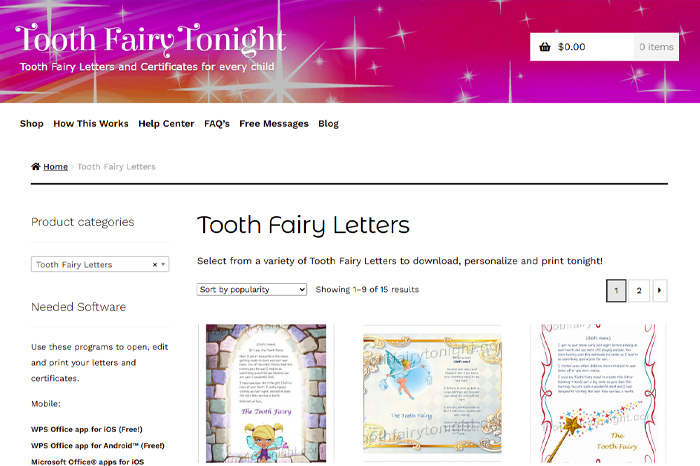Select page 1 pagination button

pyautogui.click(x=616, y=291)
